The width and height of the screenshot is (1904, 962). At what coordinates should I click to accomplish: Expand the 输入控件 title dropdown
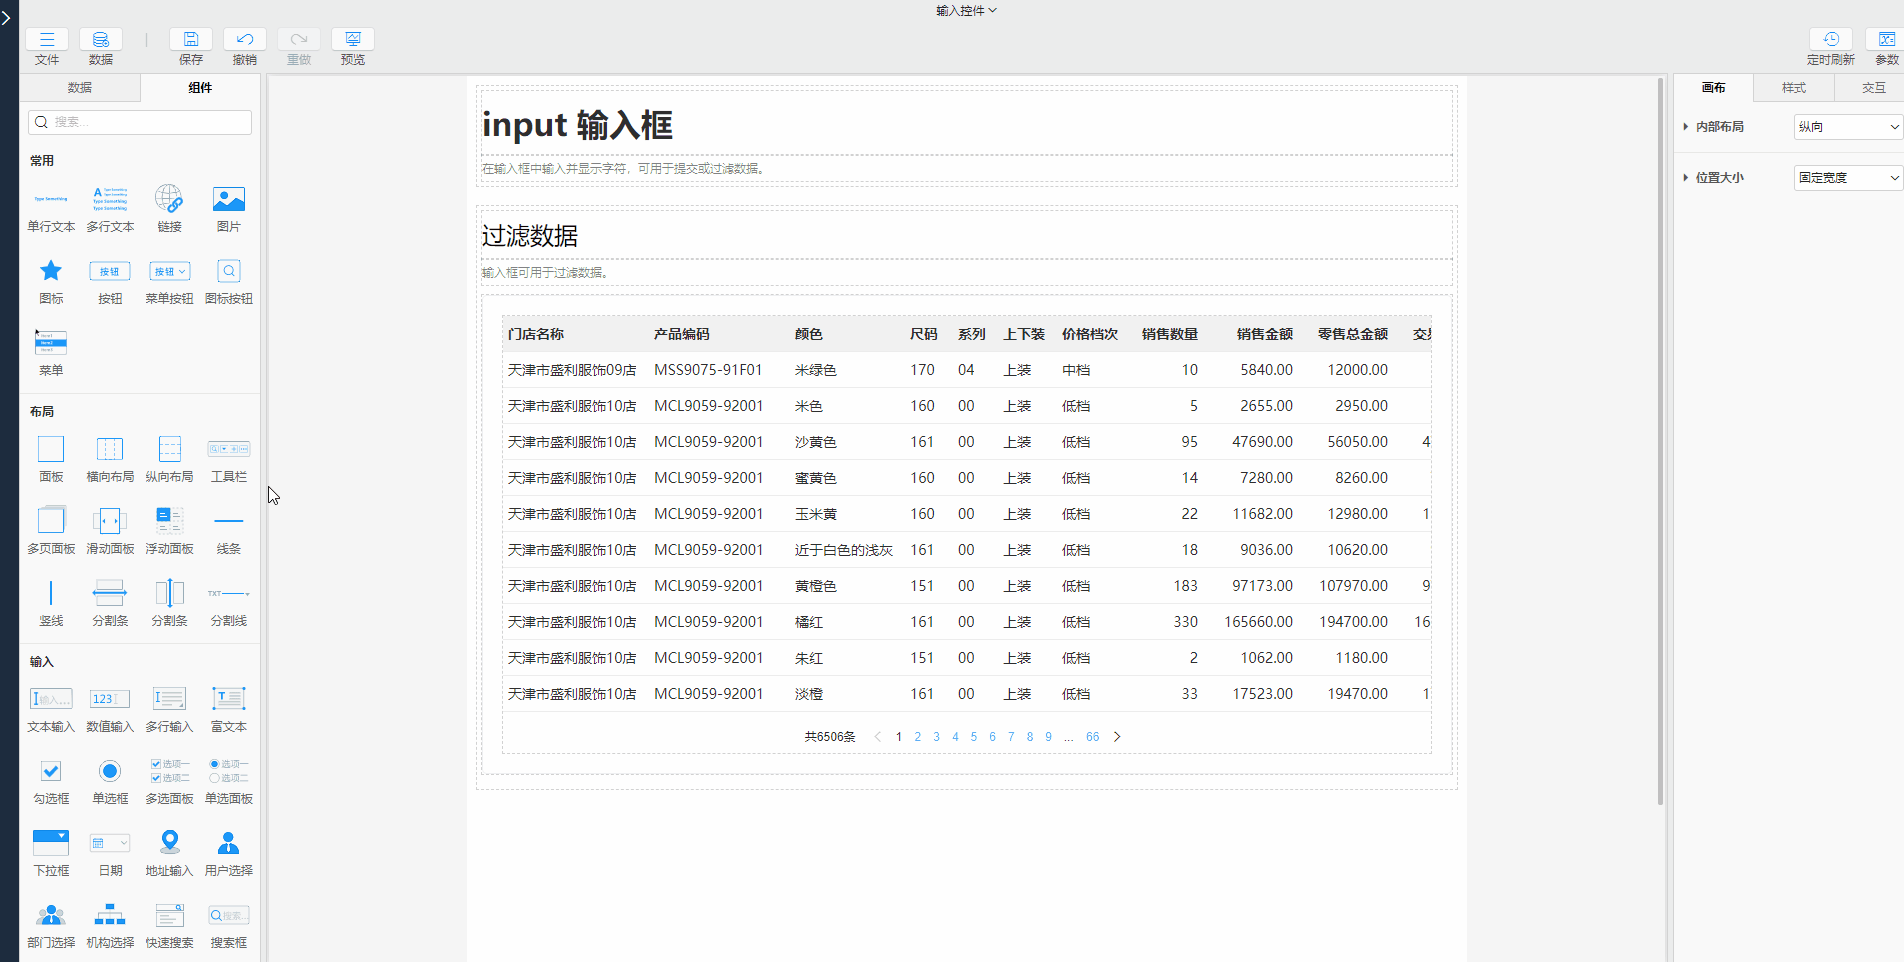pos(966,11)
